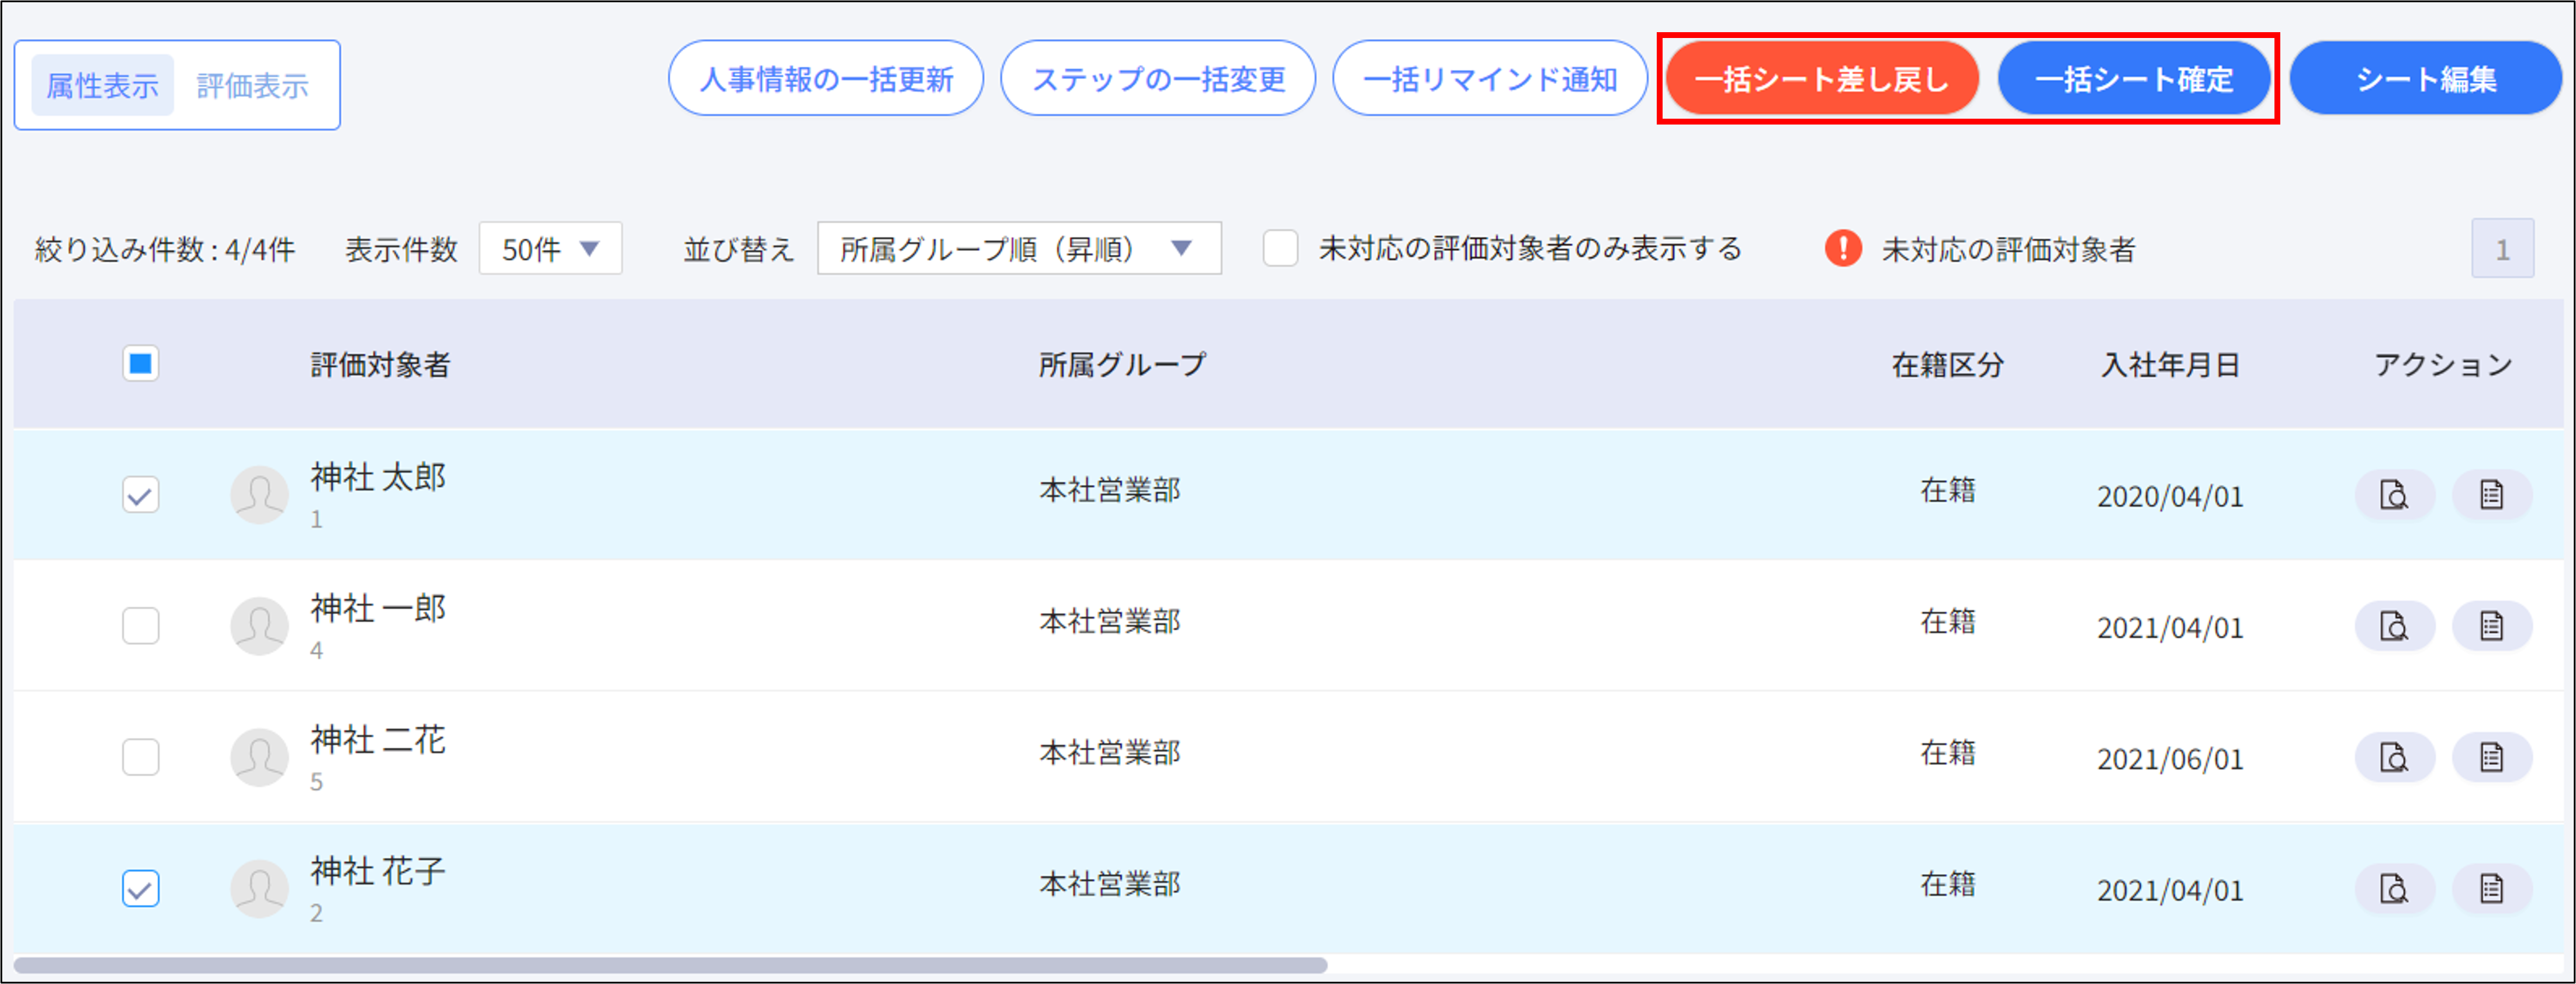2576x984 pixels.
Task: Open the 50件 display count dropdown
Action: point(550,249)
